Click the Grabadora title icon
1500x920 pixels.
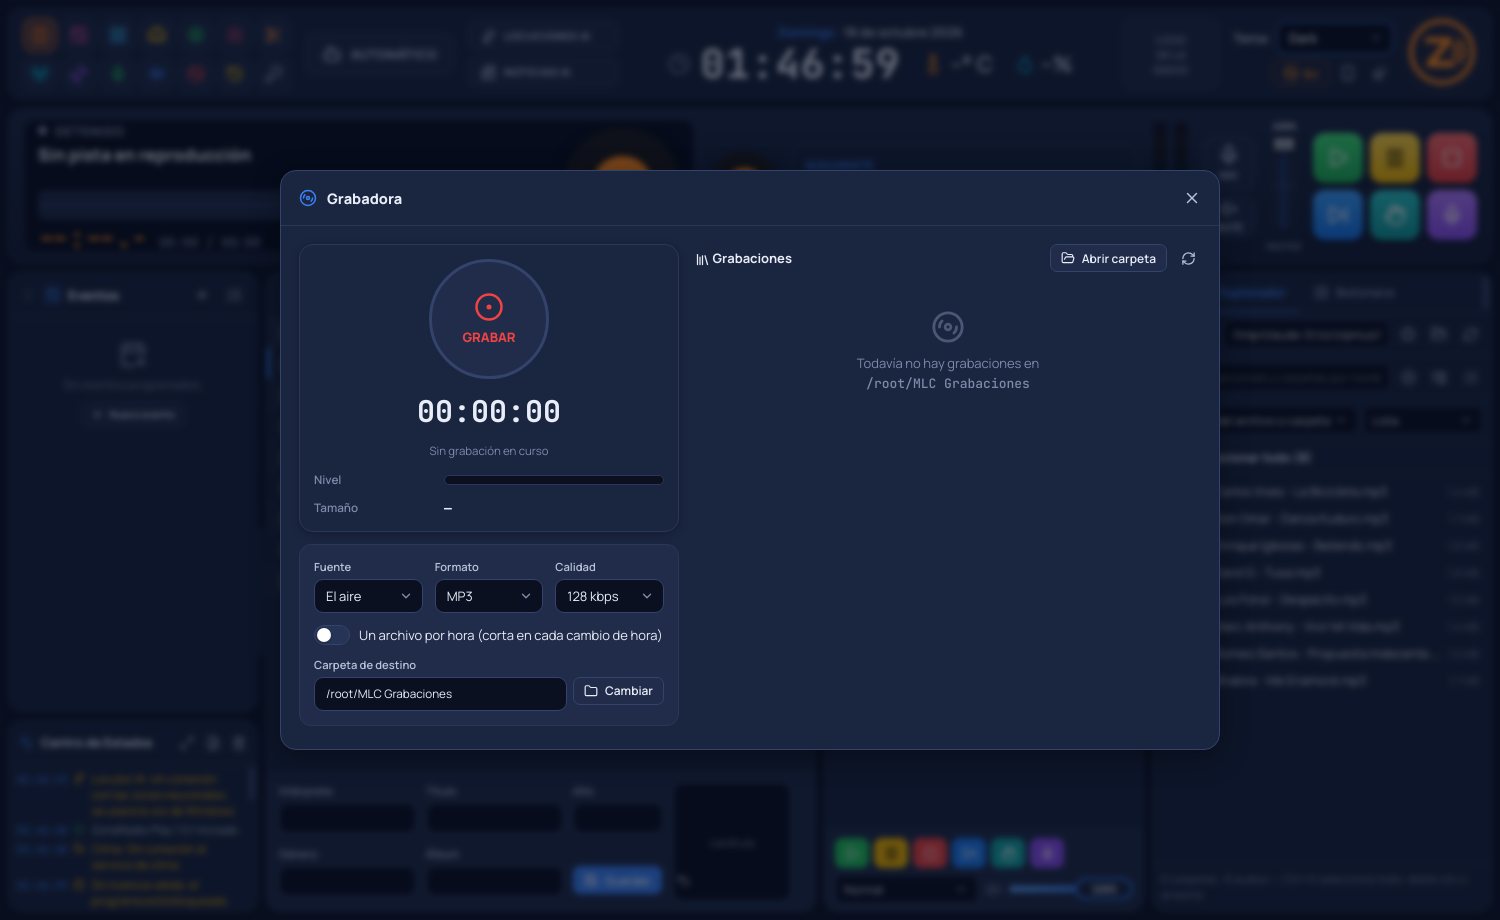tap(308, 198)
